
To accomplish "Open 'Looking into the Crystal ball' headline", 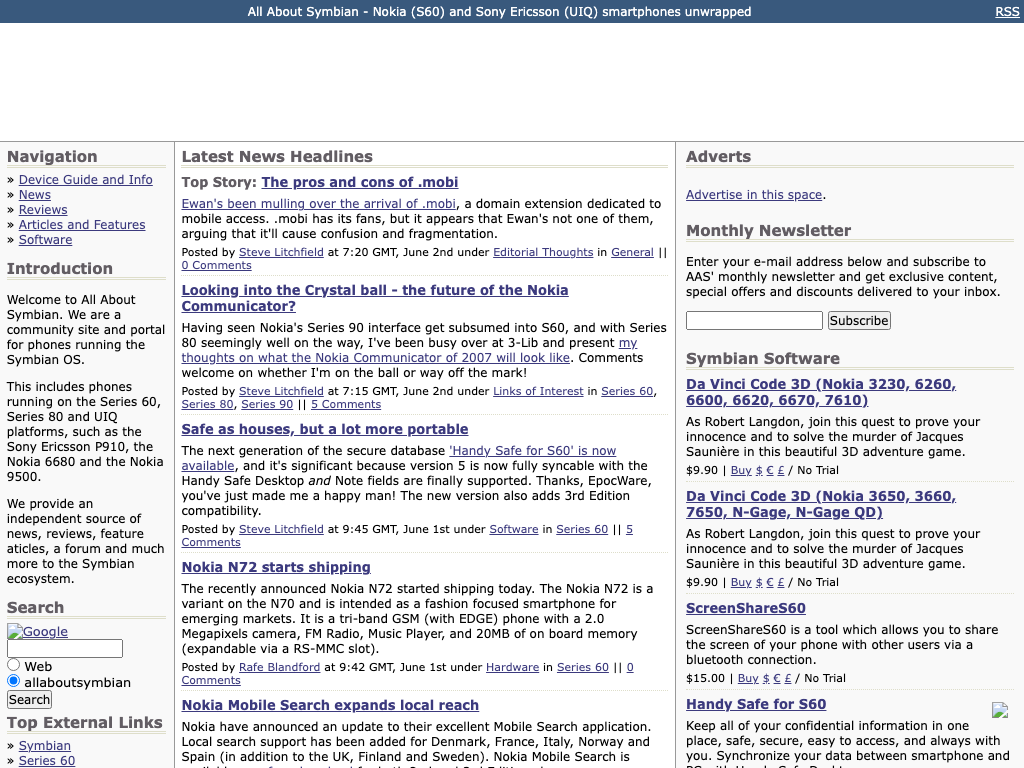I will pyautogui.click(x=375, y=298).
